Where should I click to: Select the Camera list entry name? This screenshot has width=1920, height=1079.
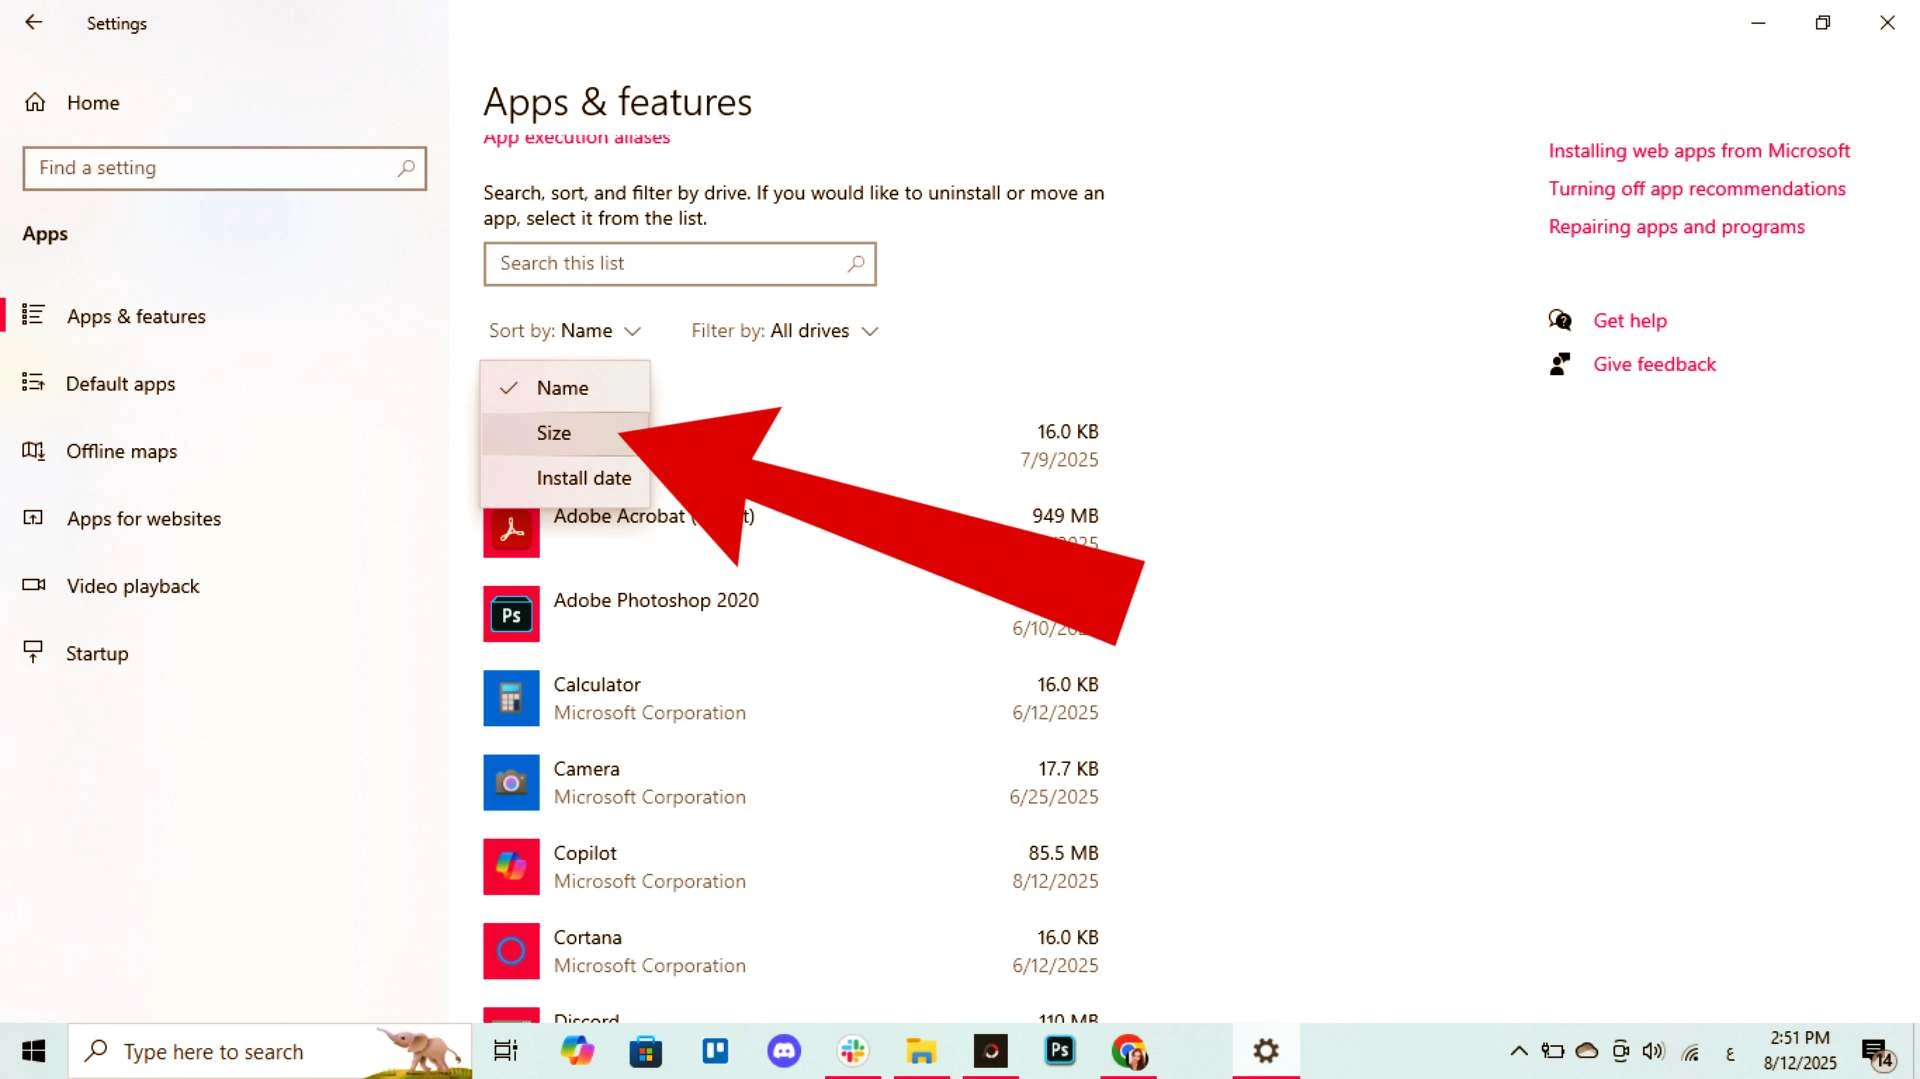click(x=587, y=769)
